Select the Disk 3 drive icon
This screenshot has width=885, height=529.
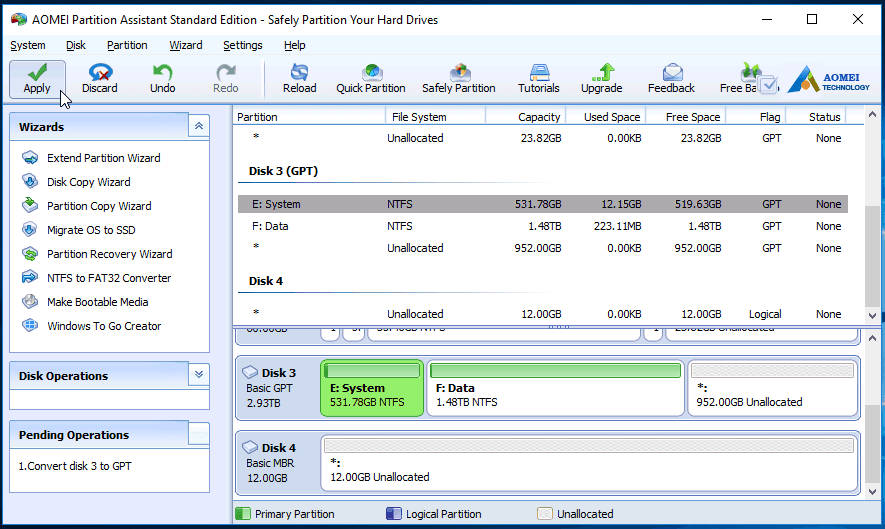pyautogui.click(x=250, y=372)
